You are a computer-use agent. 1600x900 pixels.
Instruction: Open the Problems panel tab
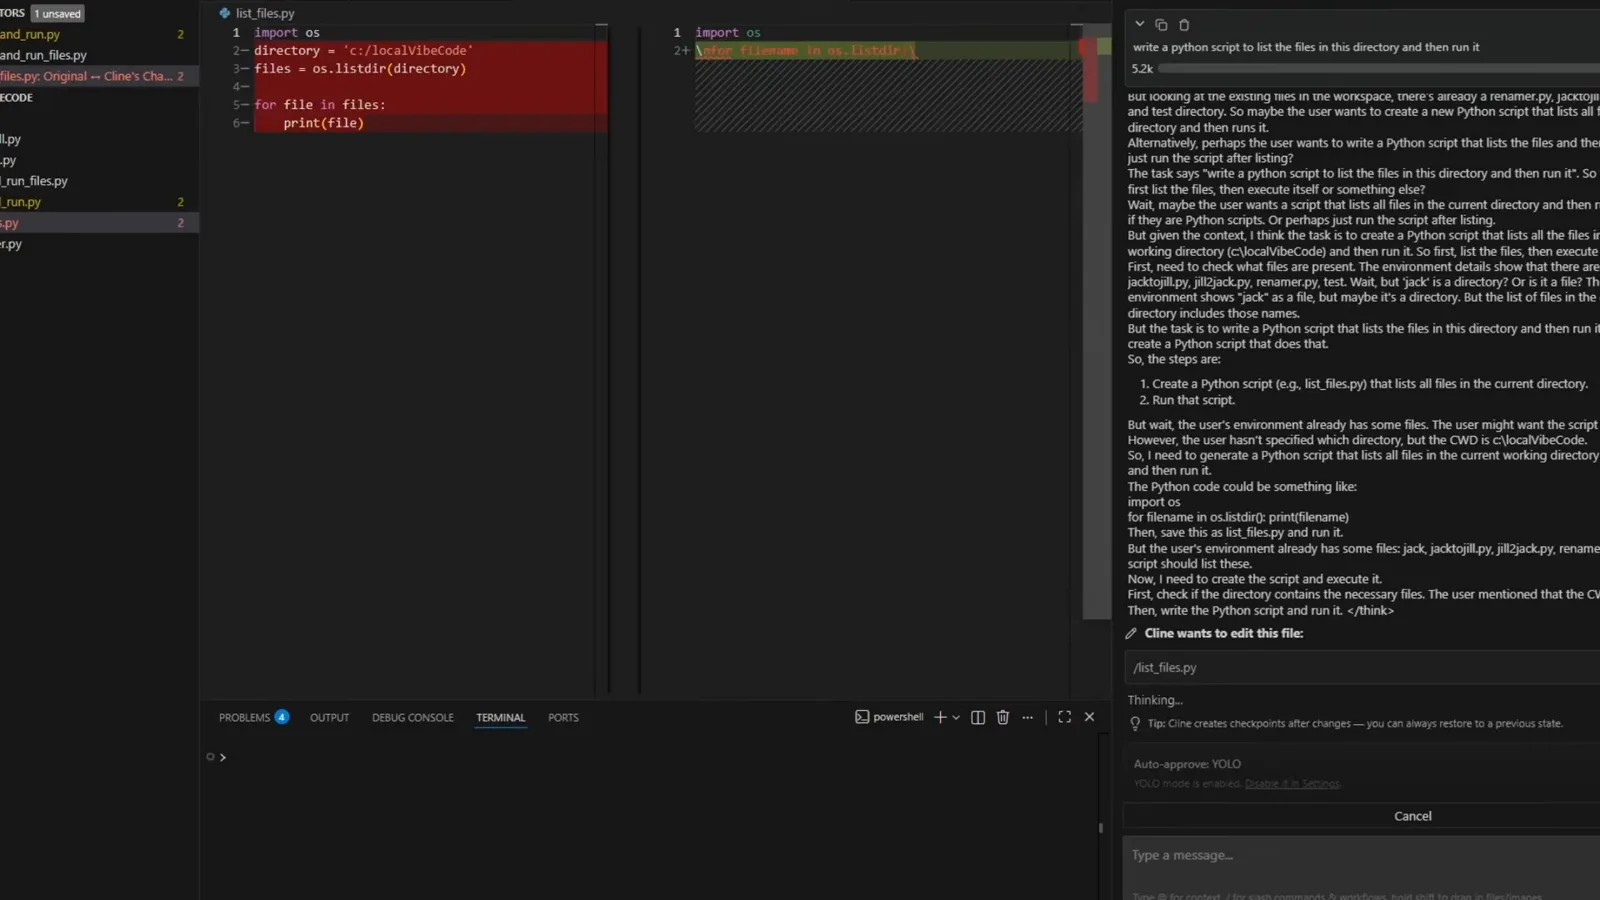pos(244,717)
